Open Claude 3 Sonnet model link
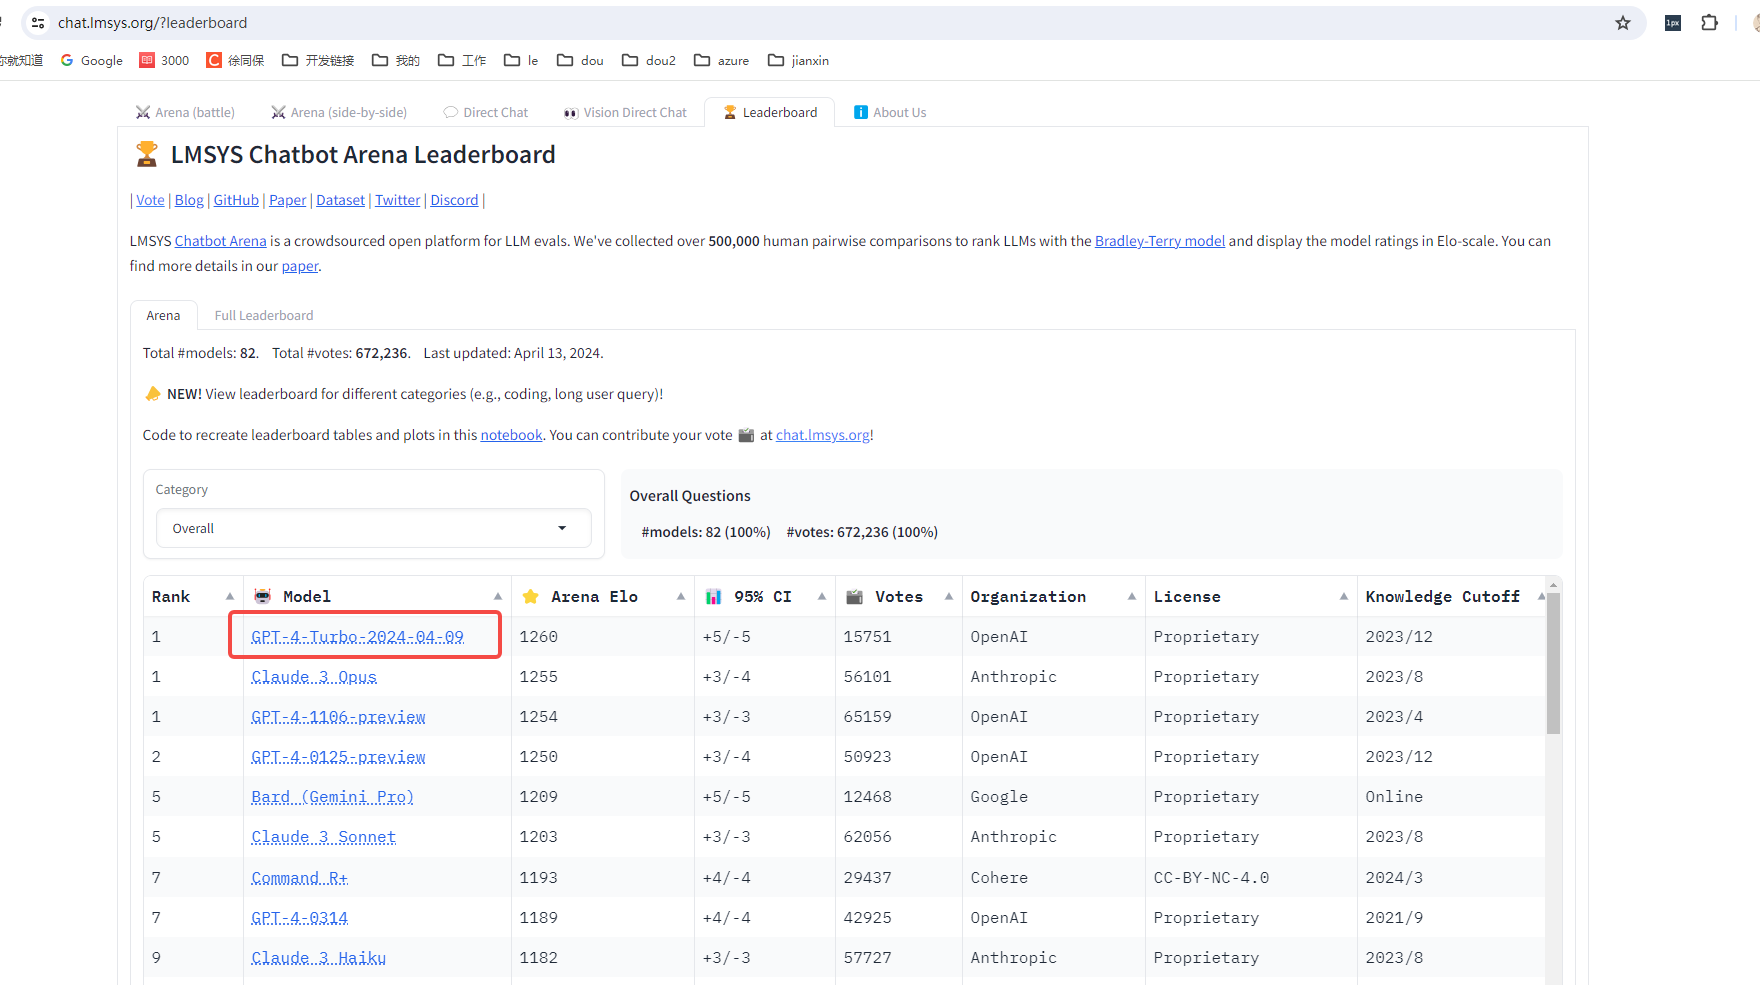 tap(324, 837)
